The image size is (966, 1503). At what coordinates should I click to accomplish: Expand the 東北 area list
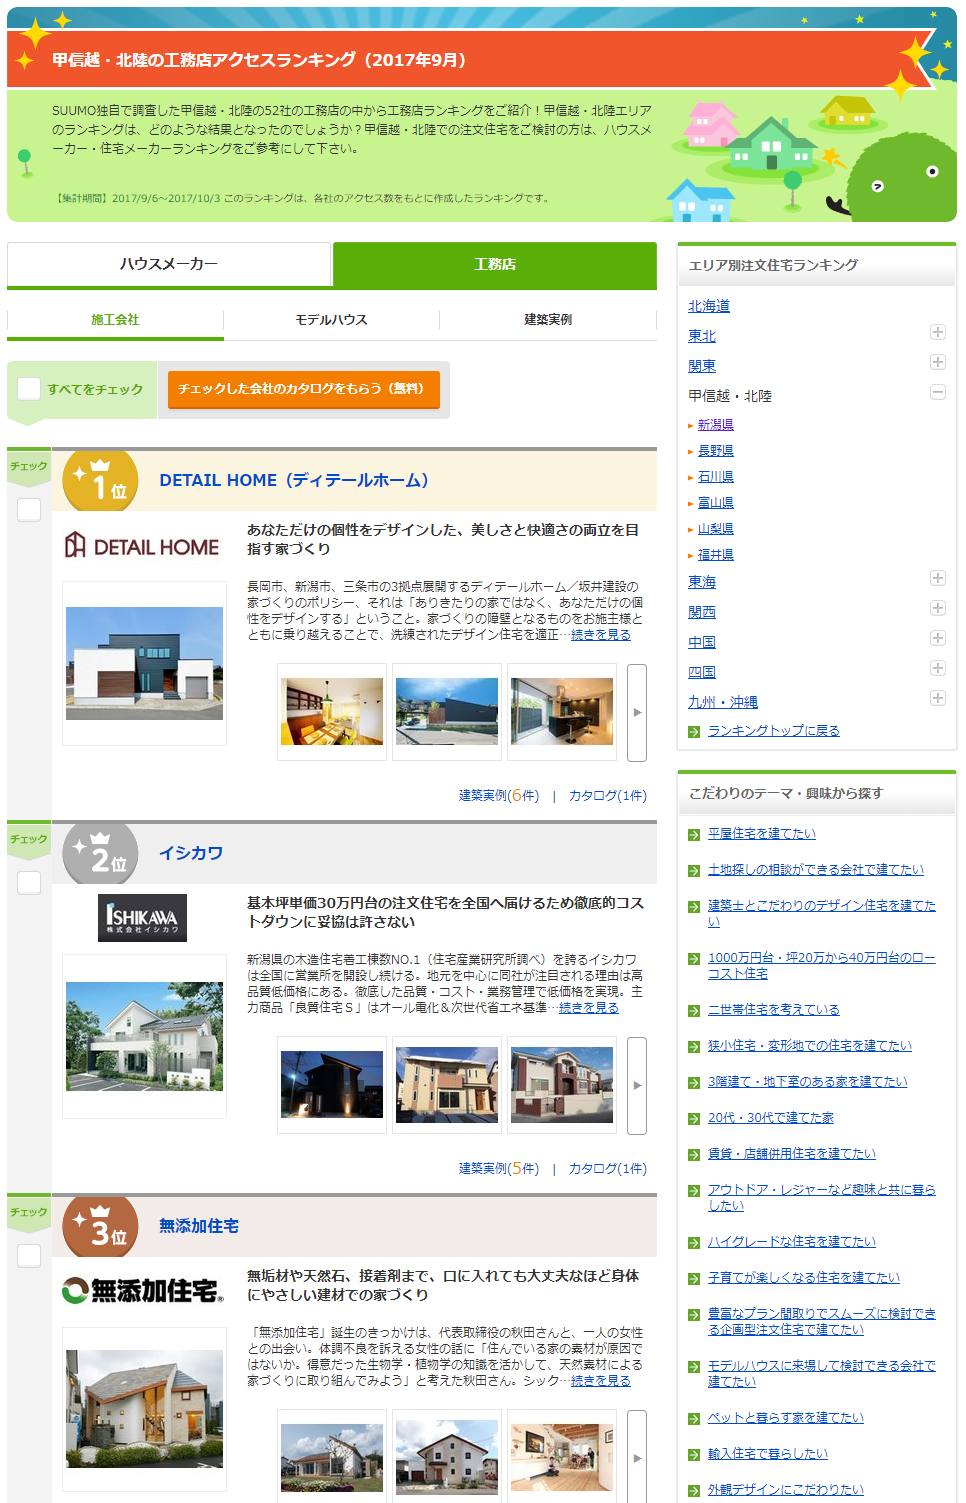pos(937,332)
